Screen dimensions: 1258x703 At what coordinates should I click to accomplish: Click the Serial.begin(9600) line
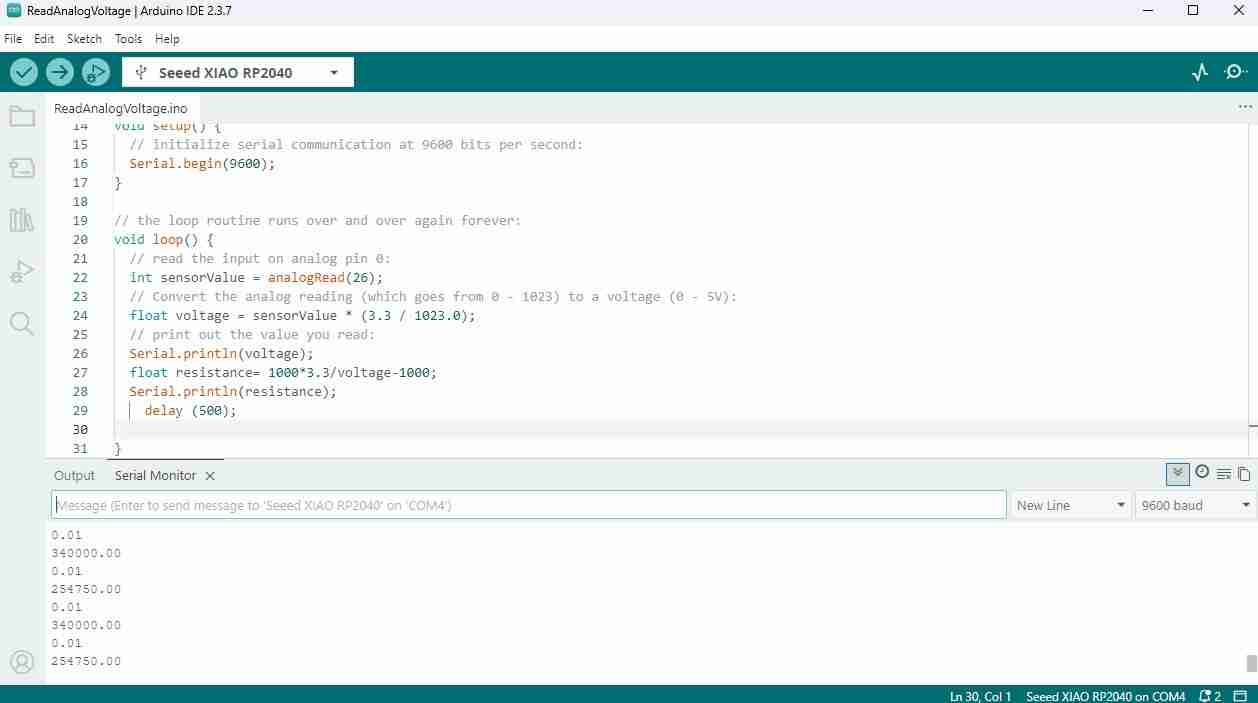(x=202, y=163)
